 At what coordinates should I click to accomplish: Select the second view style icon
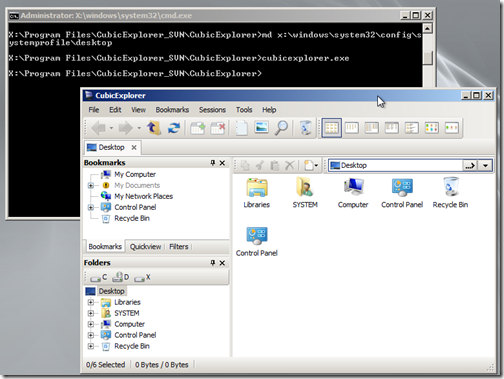pyautogui.click(x=352, y=128)
